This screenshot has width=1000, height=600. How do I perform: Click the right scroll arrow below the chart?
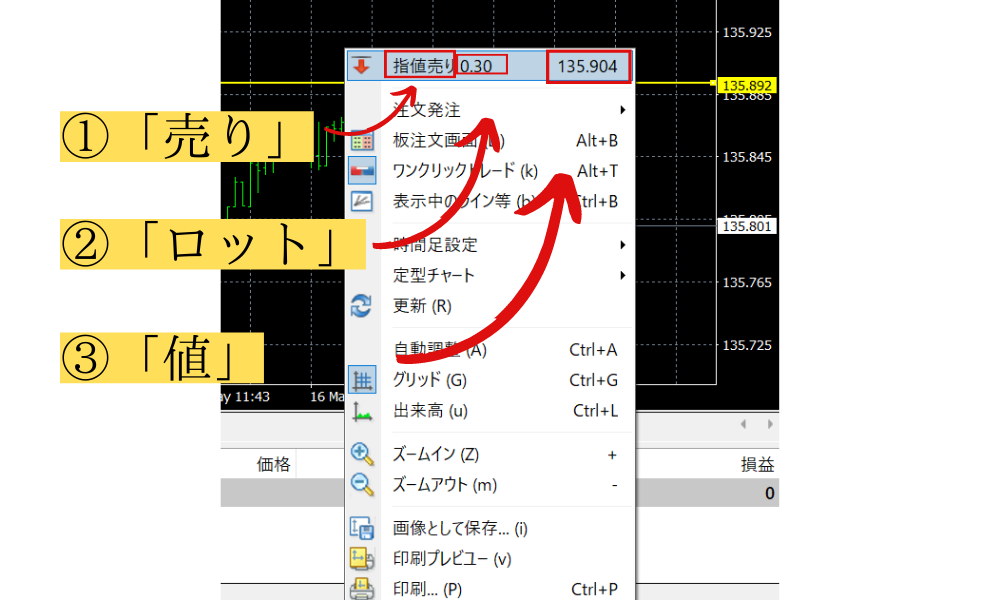(x=770, y=425)
